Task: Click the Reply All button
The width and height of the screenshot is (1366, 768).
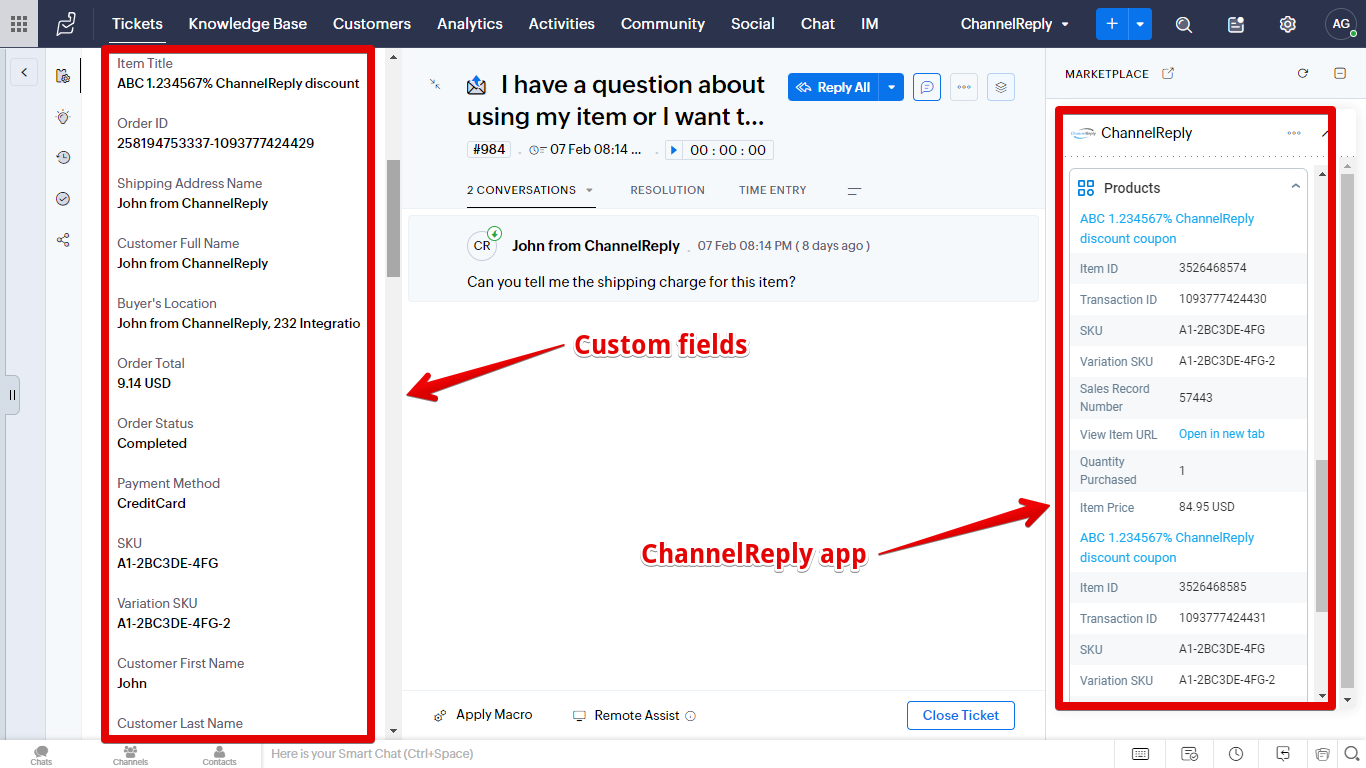Action: (833, 87)
